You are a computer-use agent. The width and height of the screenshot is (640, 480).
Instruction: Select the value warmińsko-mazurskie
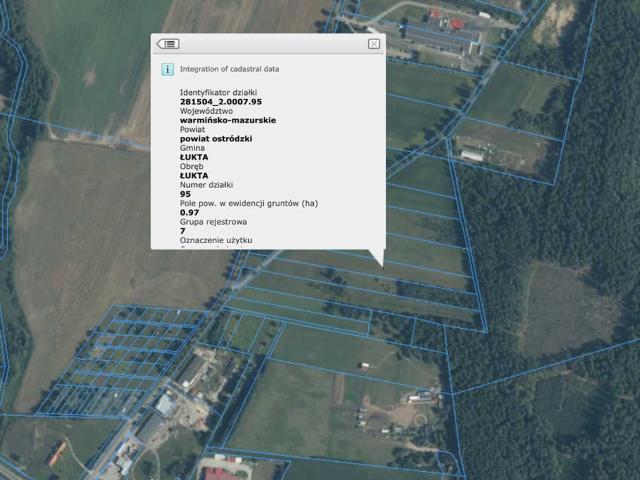tap(228, 120)
